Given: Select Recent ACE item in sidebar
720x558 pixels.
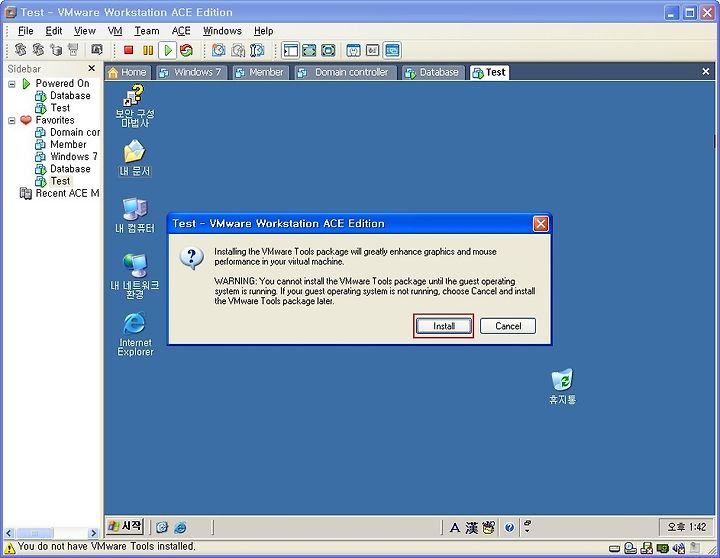Looking at the screenshot, I should point(60,193).
